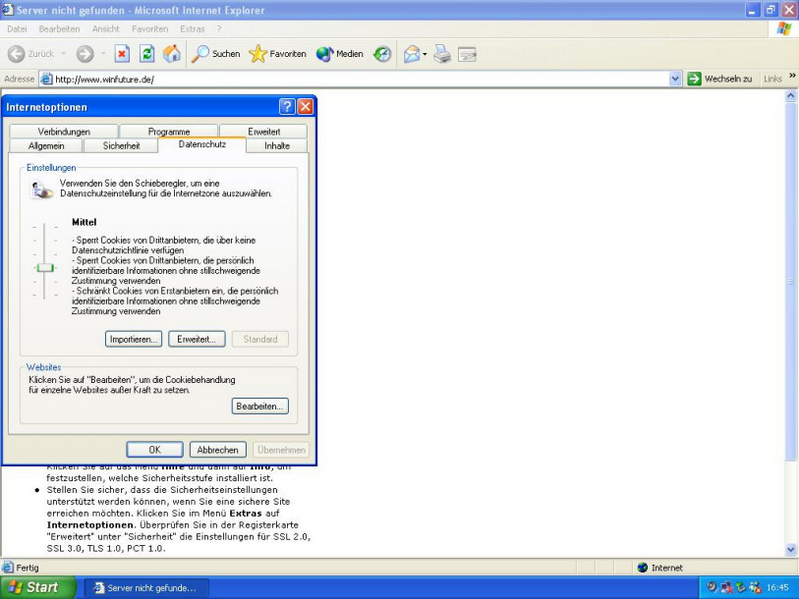Open Back button history dropdown arrow
The height and width of the screenshot is (599, 799).
pyautogui.click(x=63, y=54)
